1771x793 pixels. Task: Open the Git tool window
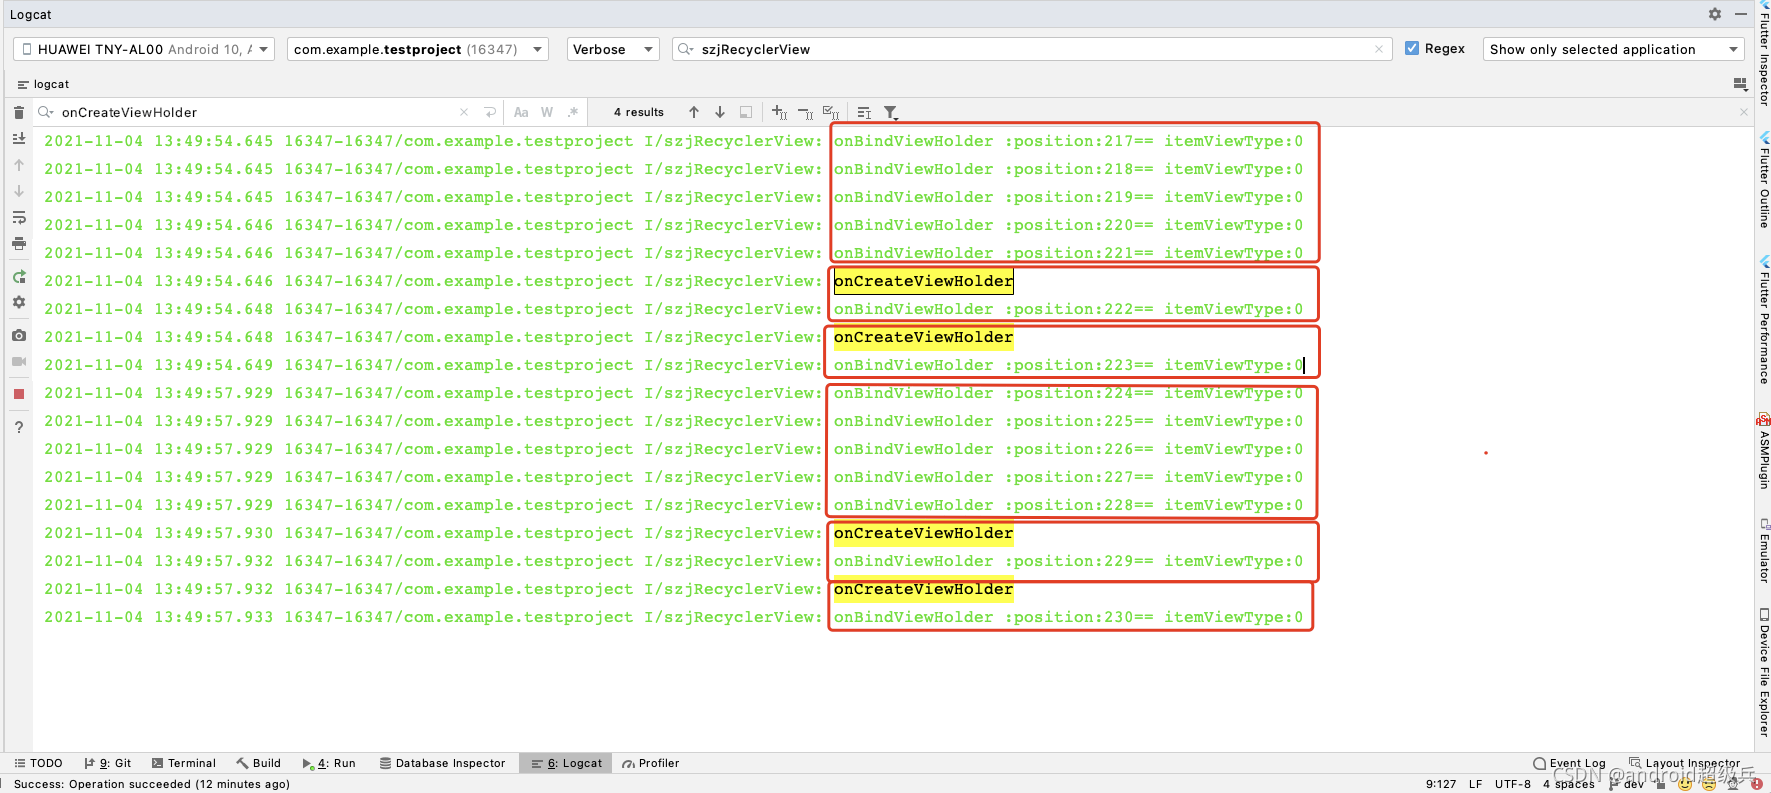(x=108, y=763)
